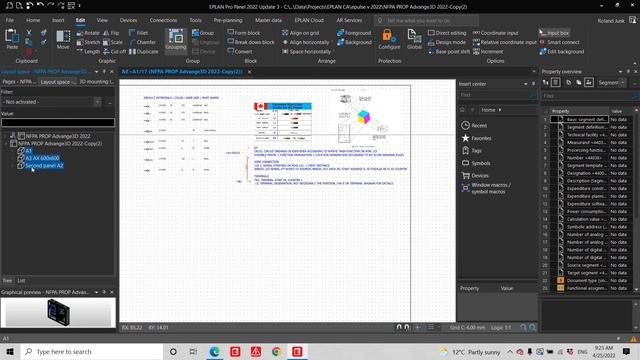Click the Insert center Find field
This screenshot has width=640, height=360.
pos(497,95)
